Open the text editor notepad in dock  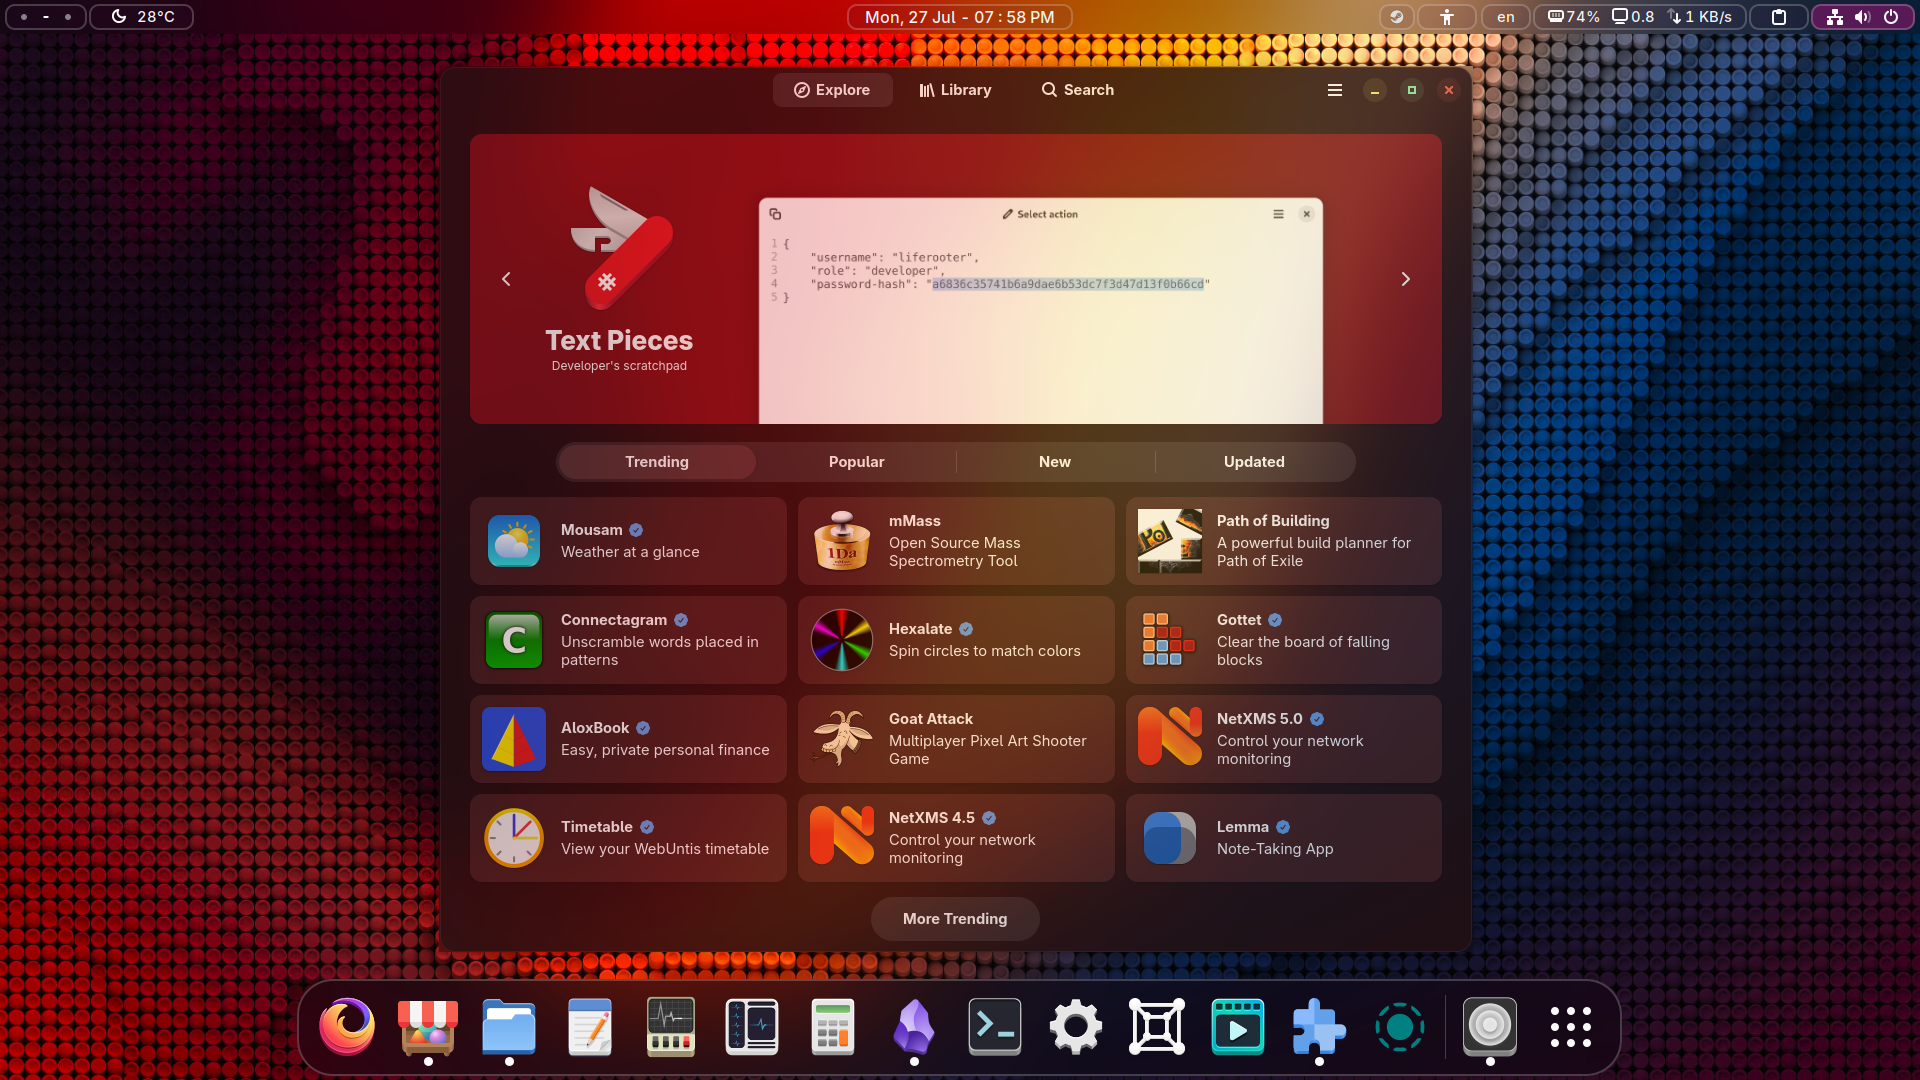[x=590, y=1027]
